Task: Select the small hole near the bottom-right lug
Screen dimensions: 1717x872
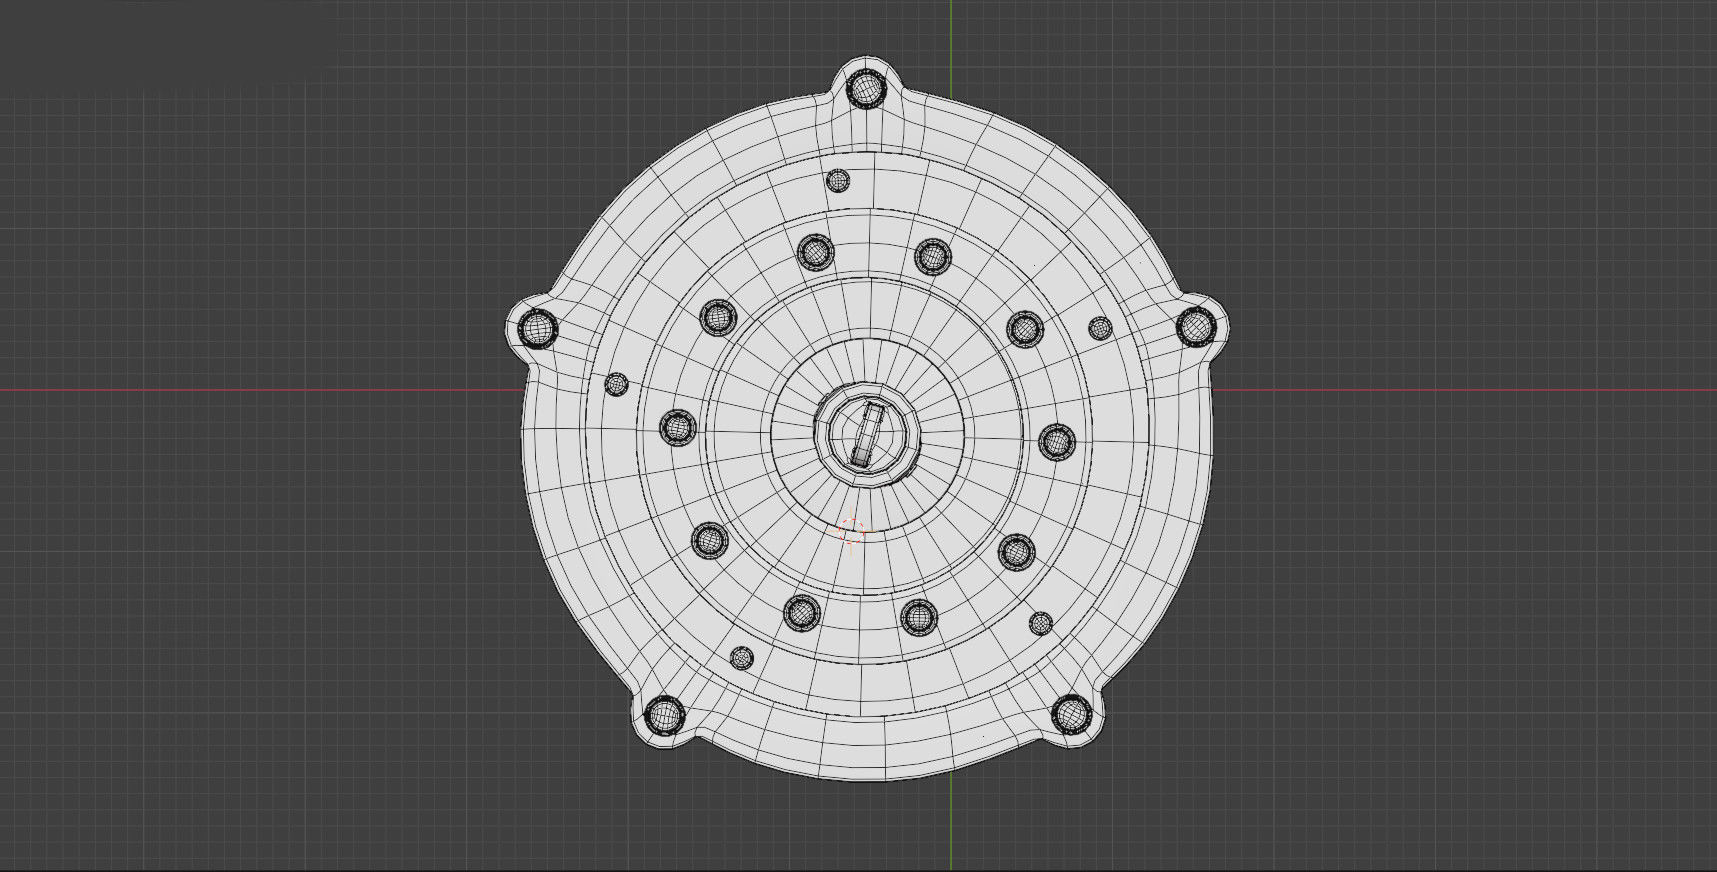Action: [1041, 624]
